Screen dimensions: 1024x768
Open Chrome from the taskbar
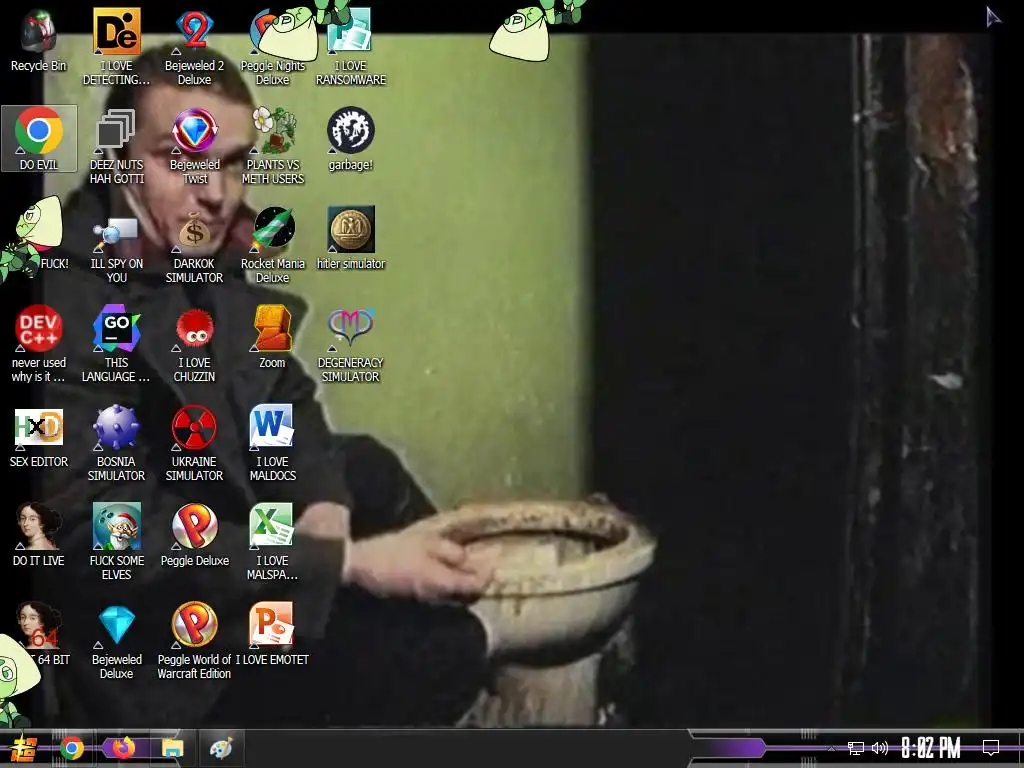pyautogui.click(x=72, y=748)
